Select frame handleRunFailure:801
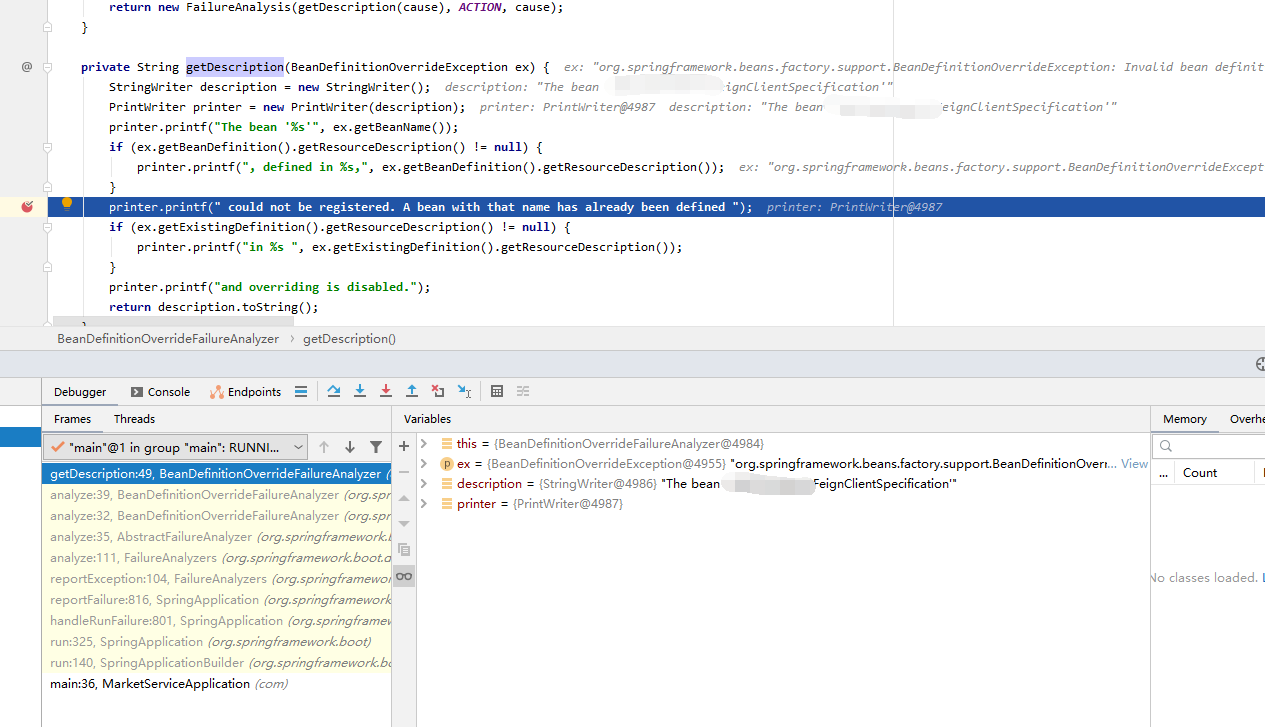 coord(216,621)
